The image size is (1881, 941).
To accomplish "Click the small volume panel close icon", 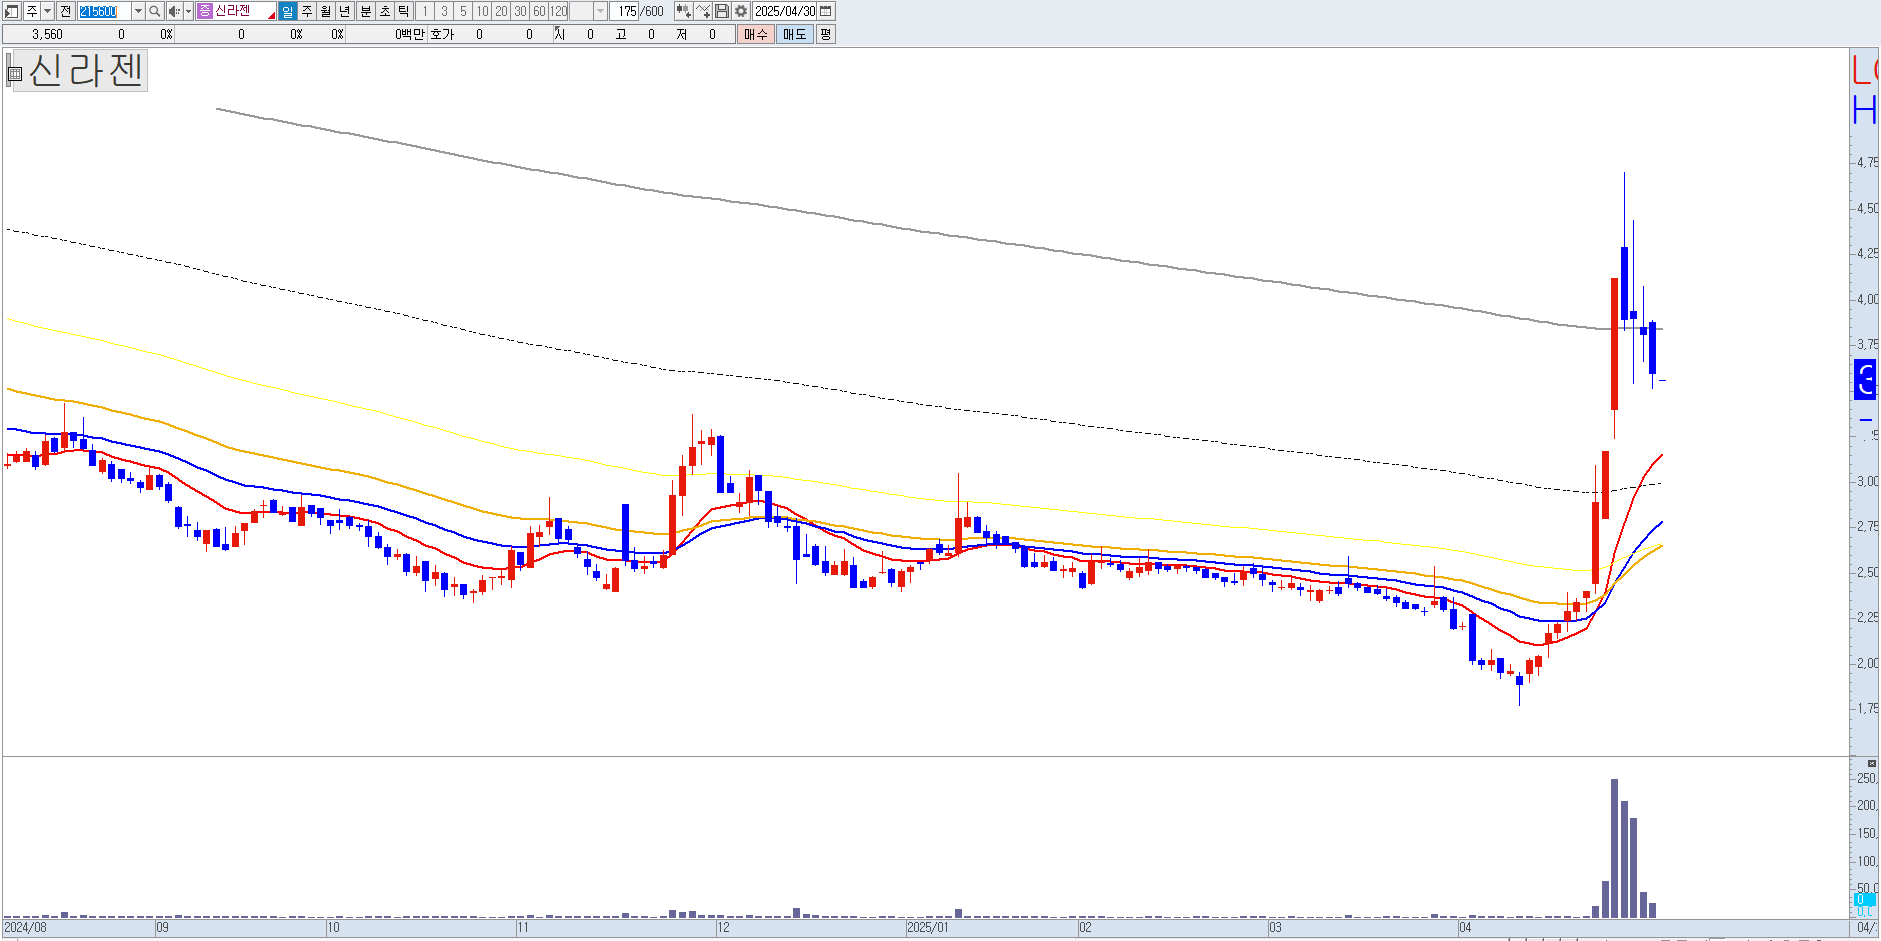I will click(1872, 763).
